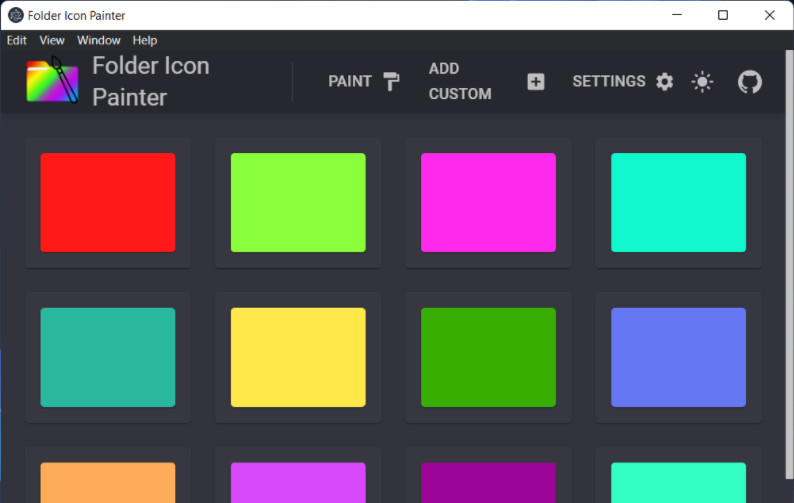Select the mint green color swatch
The image size is (794, 503).
pyautogui.click(x=679, y=483)
